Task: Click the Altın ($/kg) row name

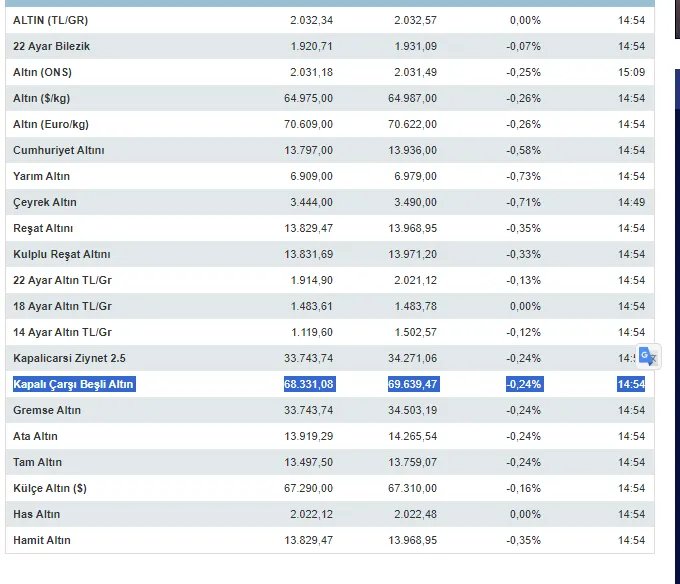Action: [41, 98]
